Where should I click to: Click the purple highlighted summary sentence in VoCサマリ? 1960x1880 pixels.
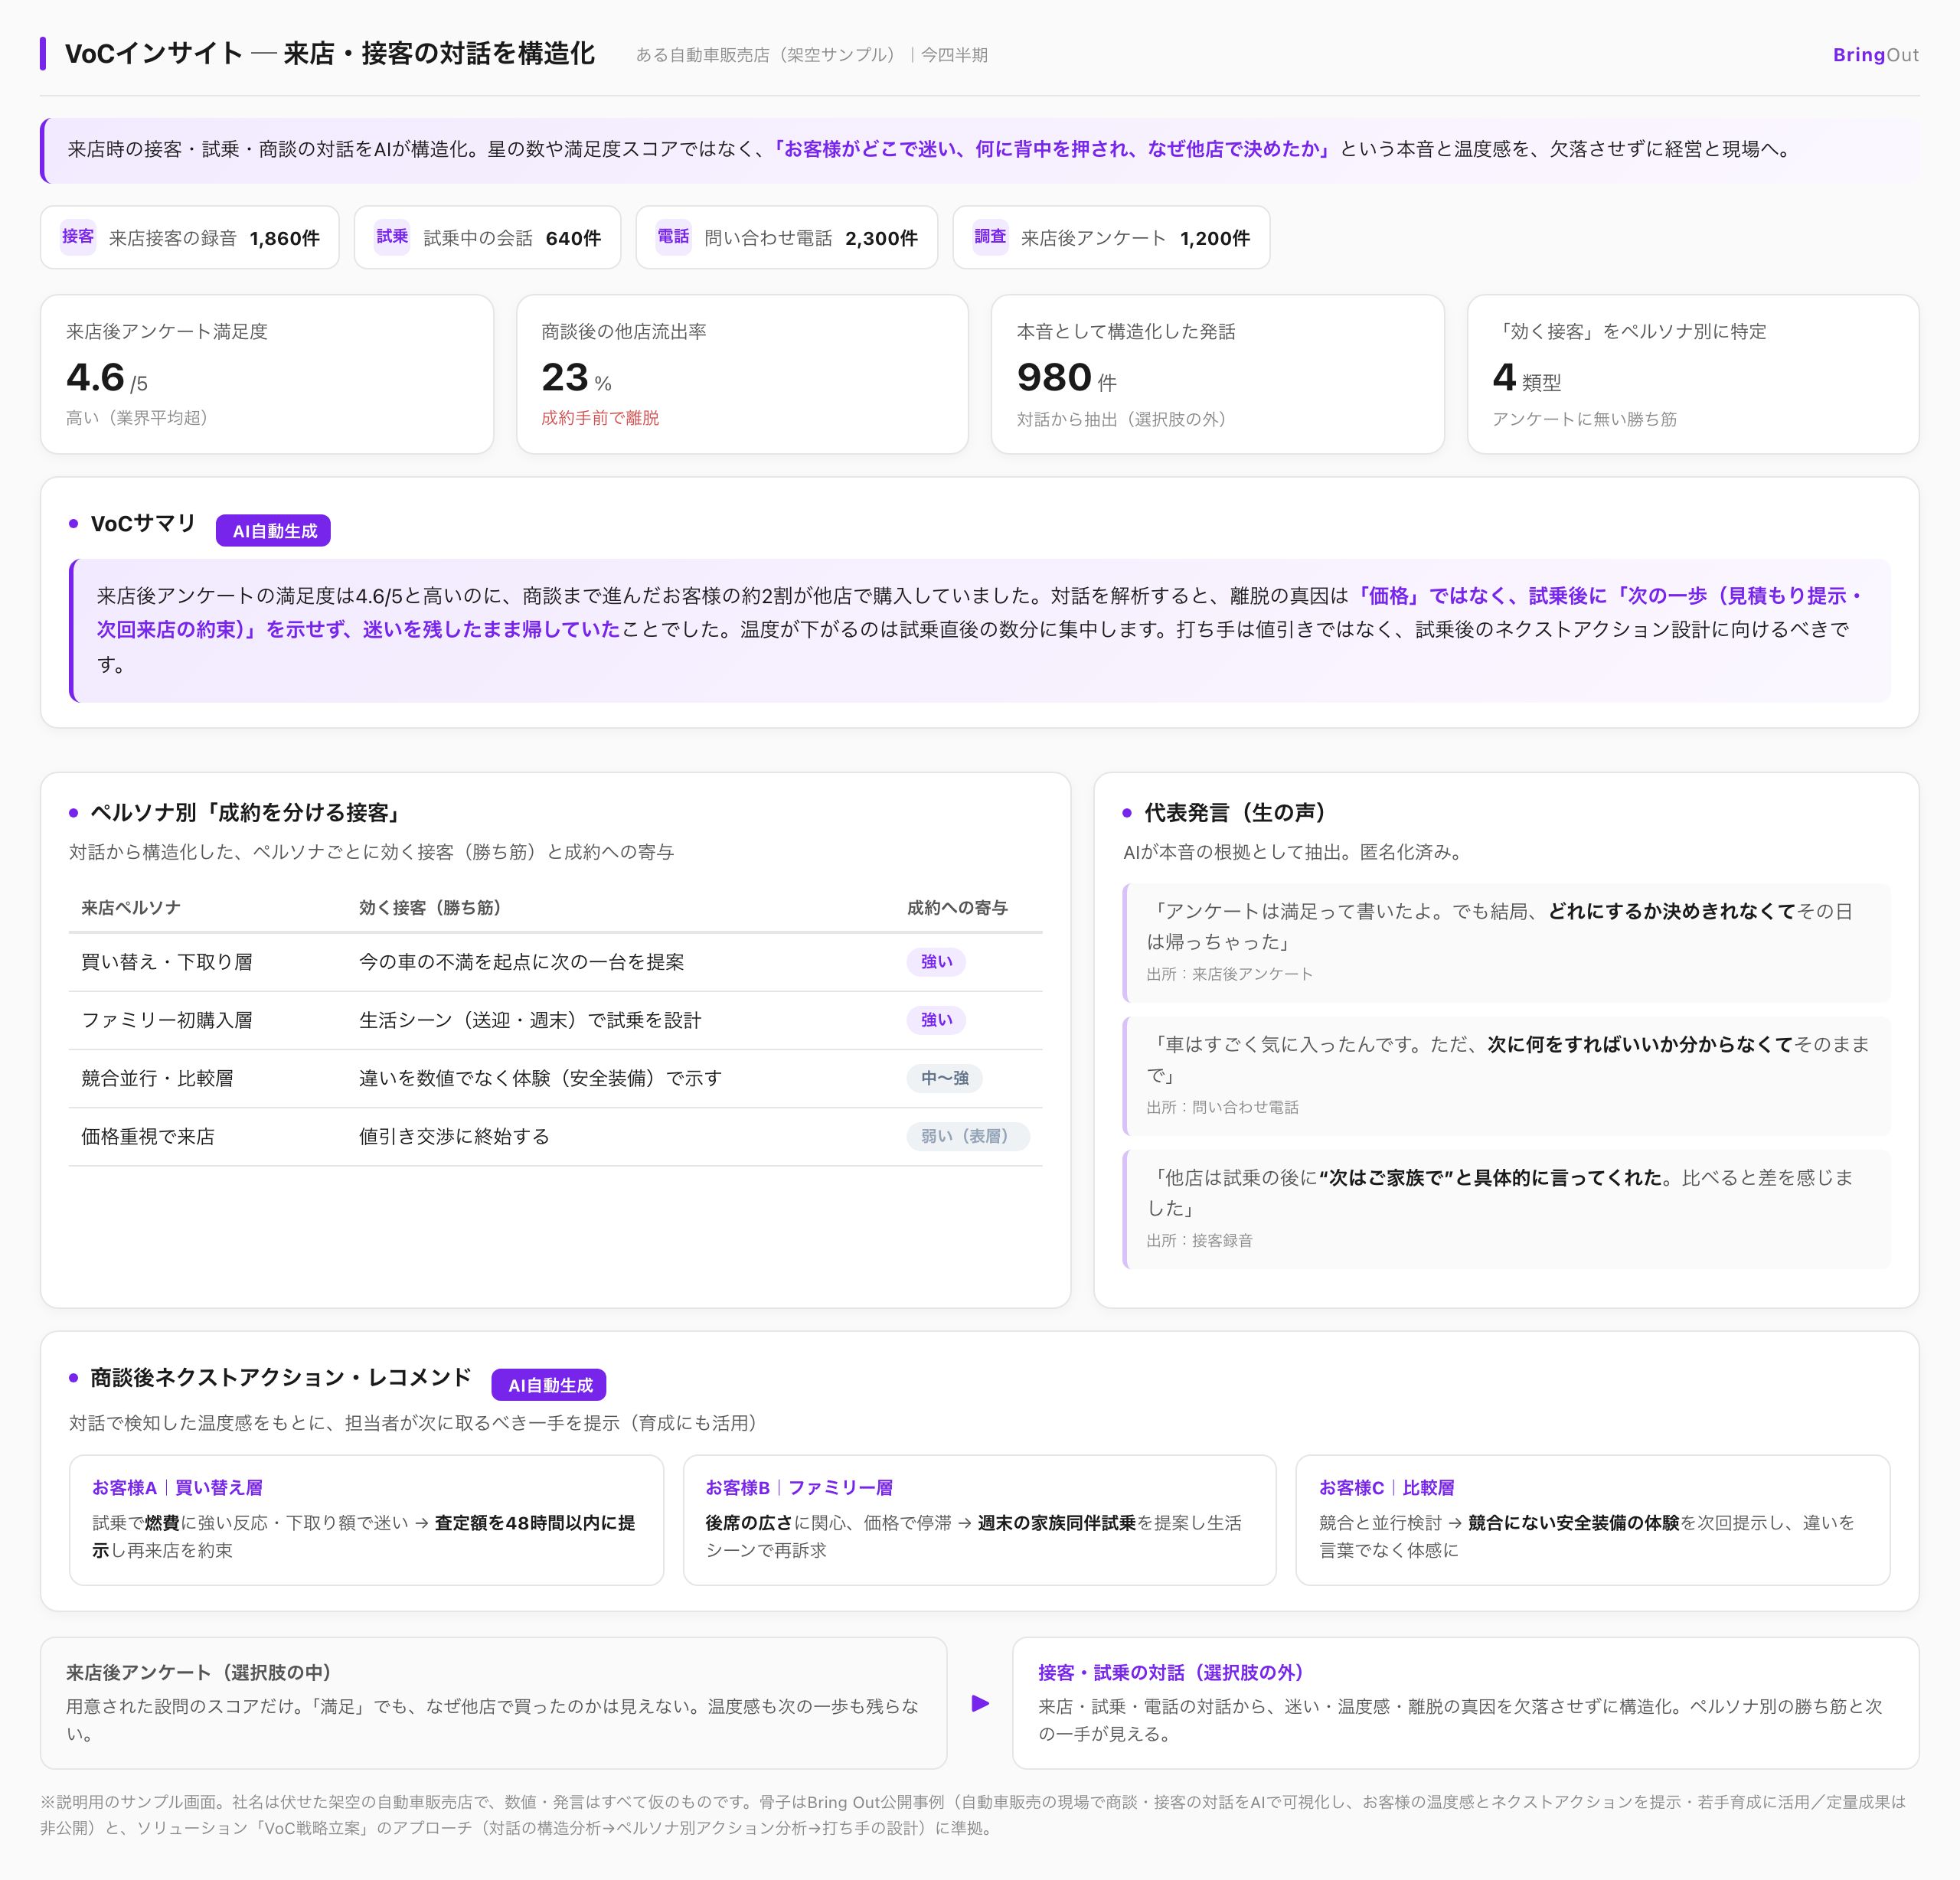pos(980,612)
